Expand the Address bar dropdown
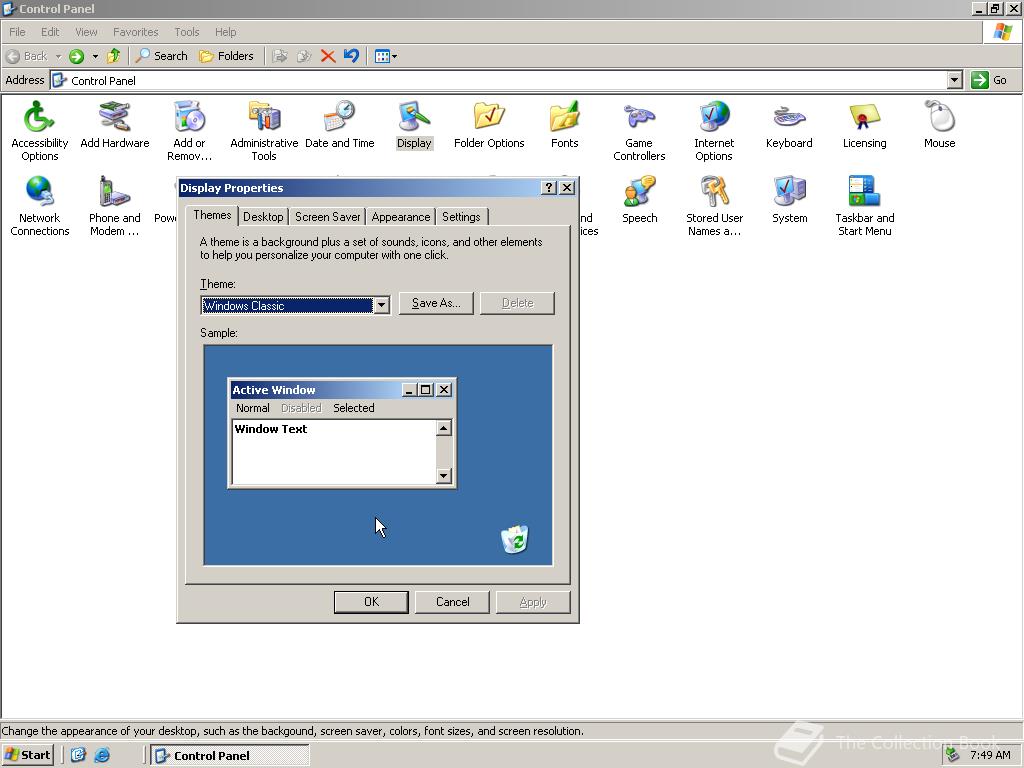 [x=955, y=80]
